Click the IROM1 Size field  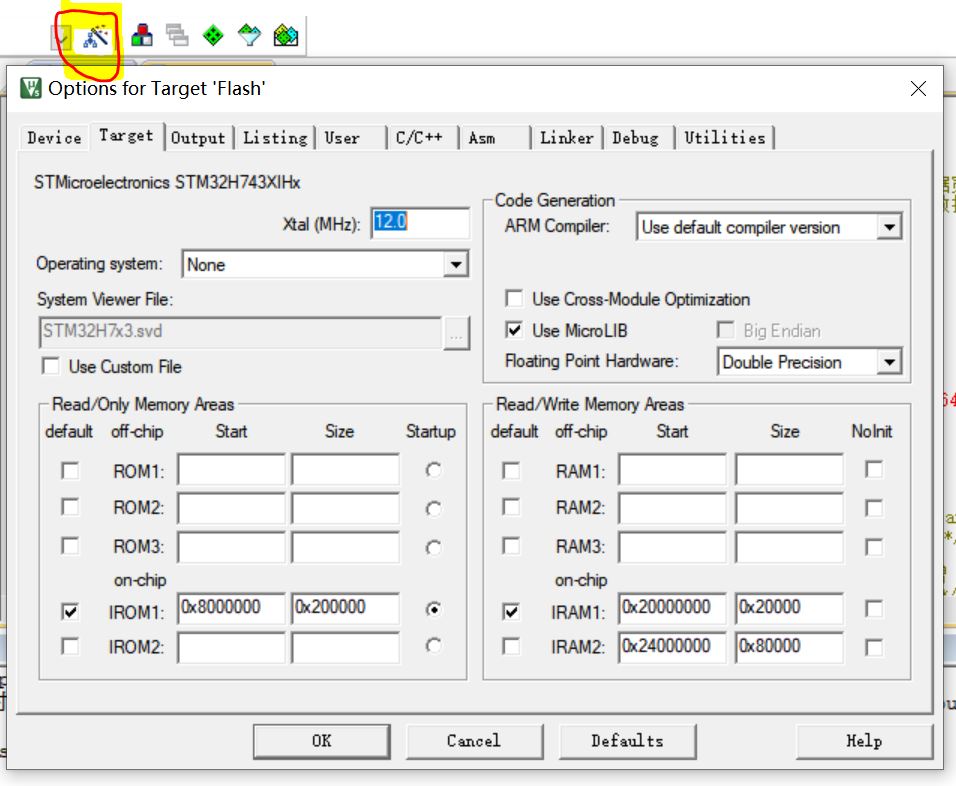click(x=346, y=608)
